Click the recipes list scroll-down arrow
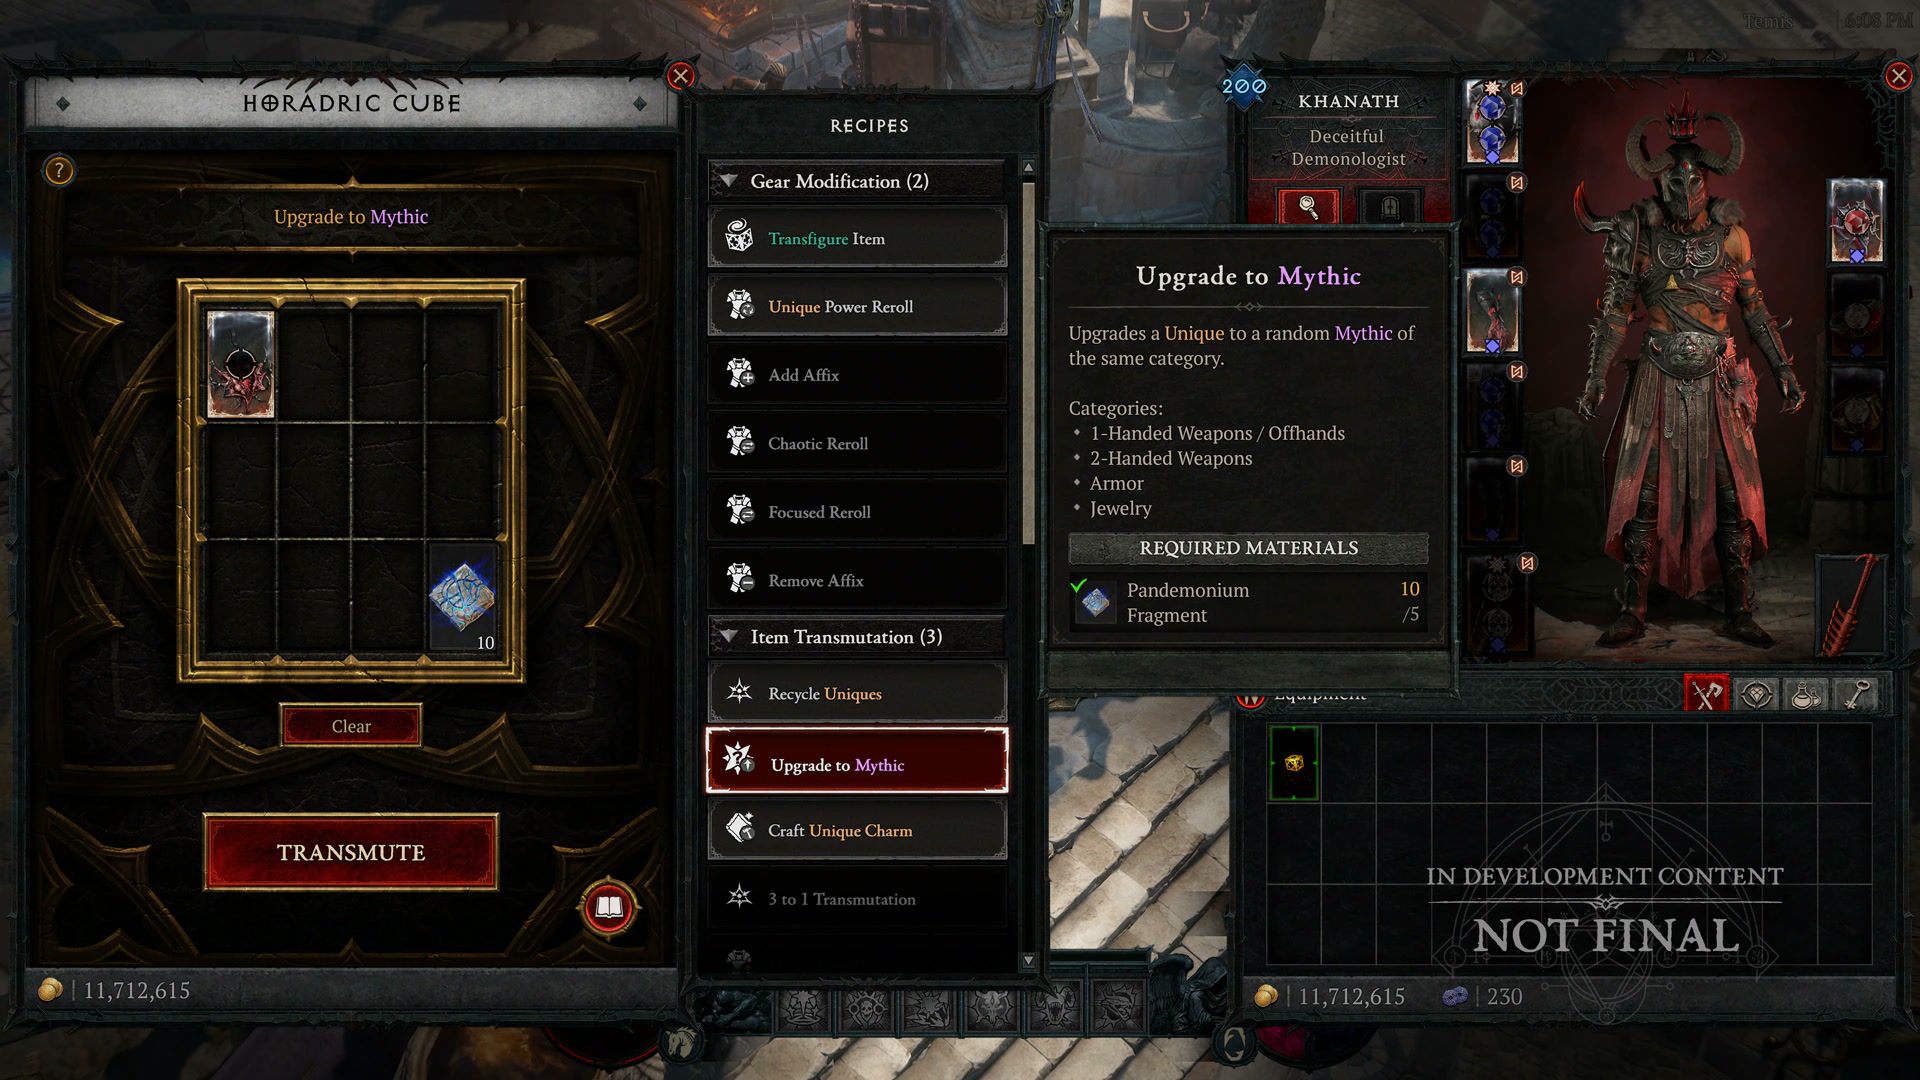 [1028, 961]
